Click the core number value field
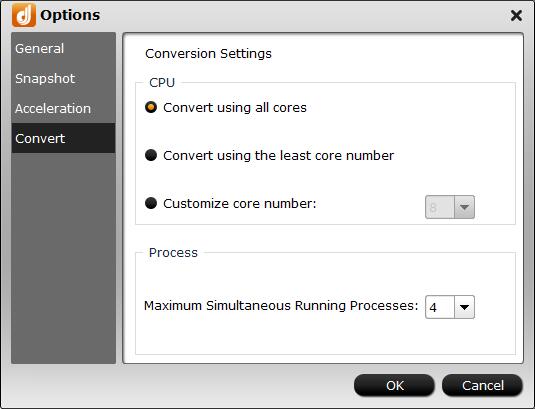The height and width of the screenshot is (409, 535). 440,207
